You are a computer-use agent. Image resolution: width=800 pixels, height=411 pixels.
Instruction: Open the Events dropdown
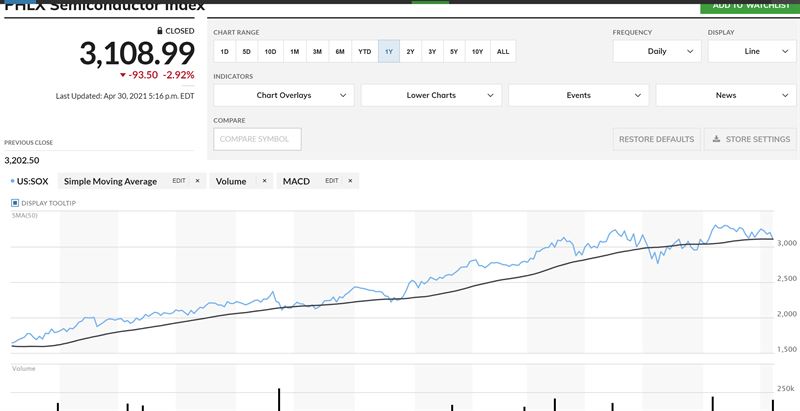579,95
